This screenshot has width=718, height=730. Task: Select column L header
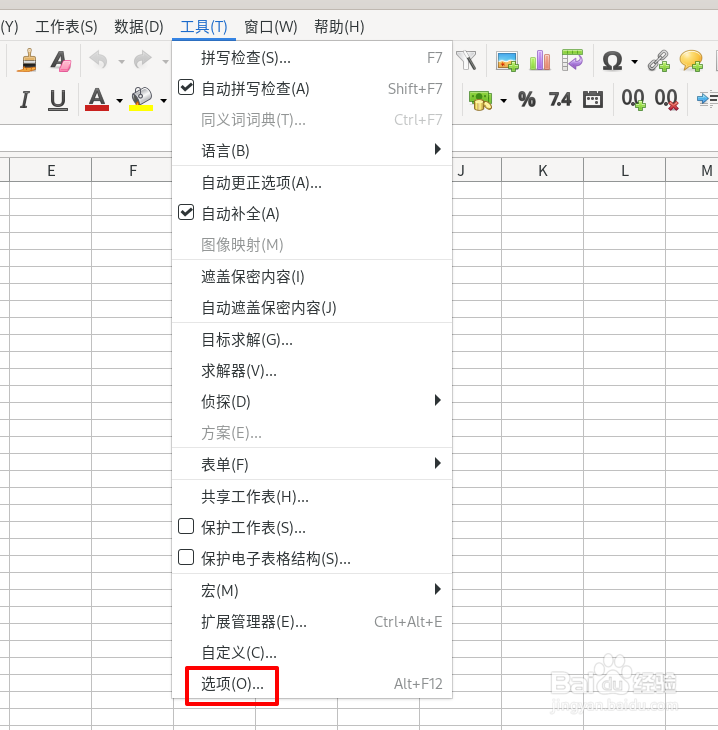click(x=624, y=170)
